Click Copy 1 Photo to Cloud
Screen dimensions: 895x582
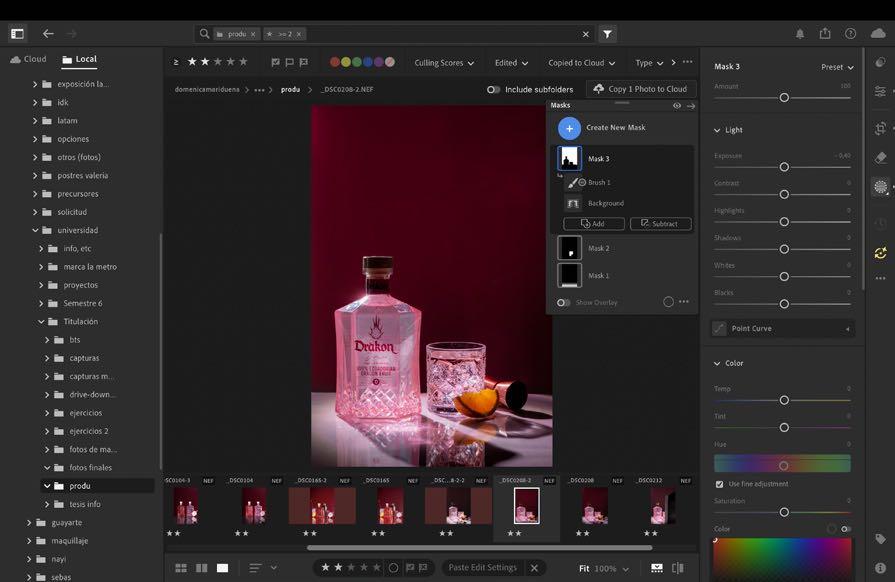[641, 89]
